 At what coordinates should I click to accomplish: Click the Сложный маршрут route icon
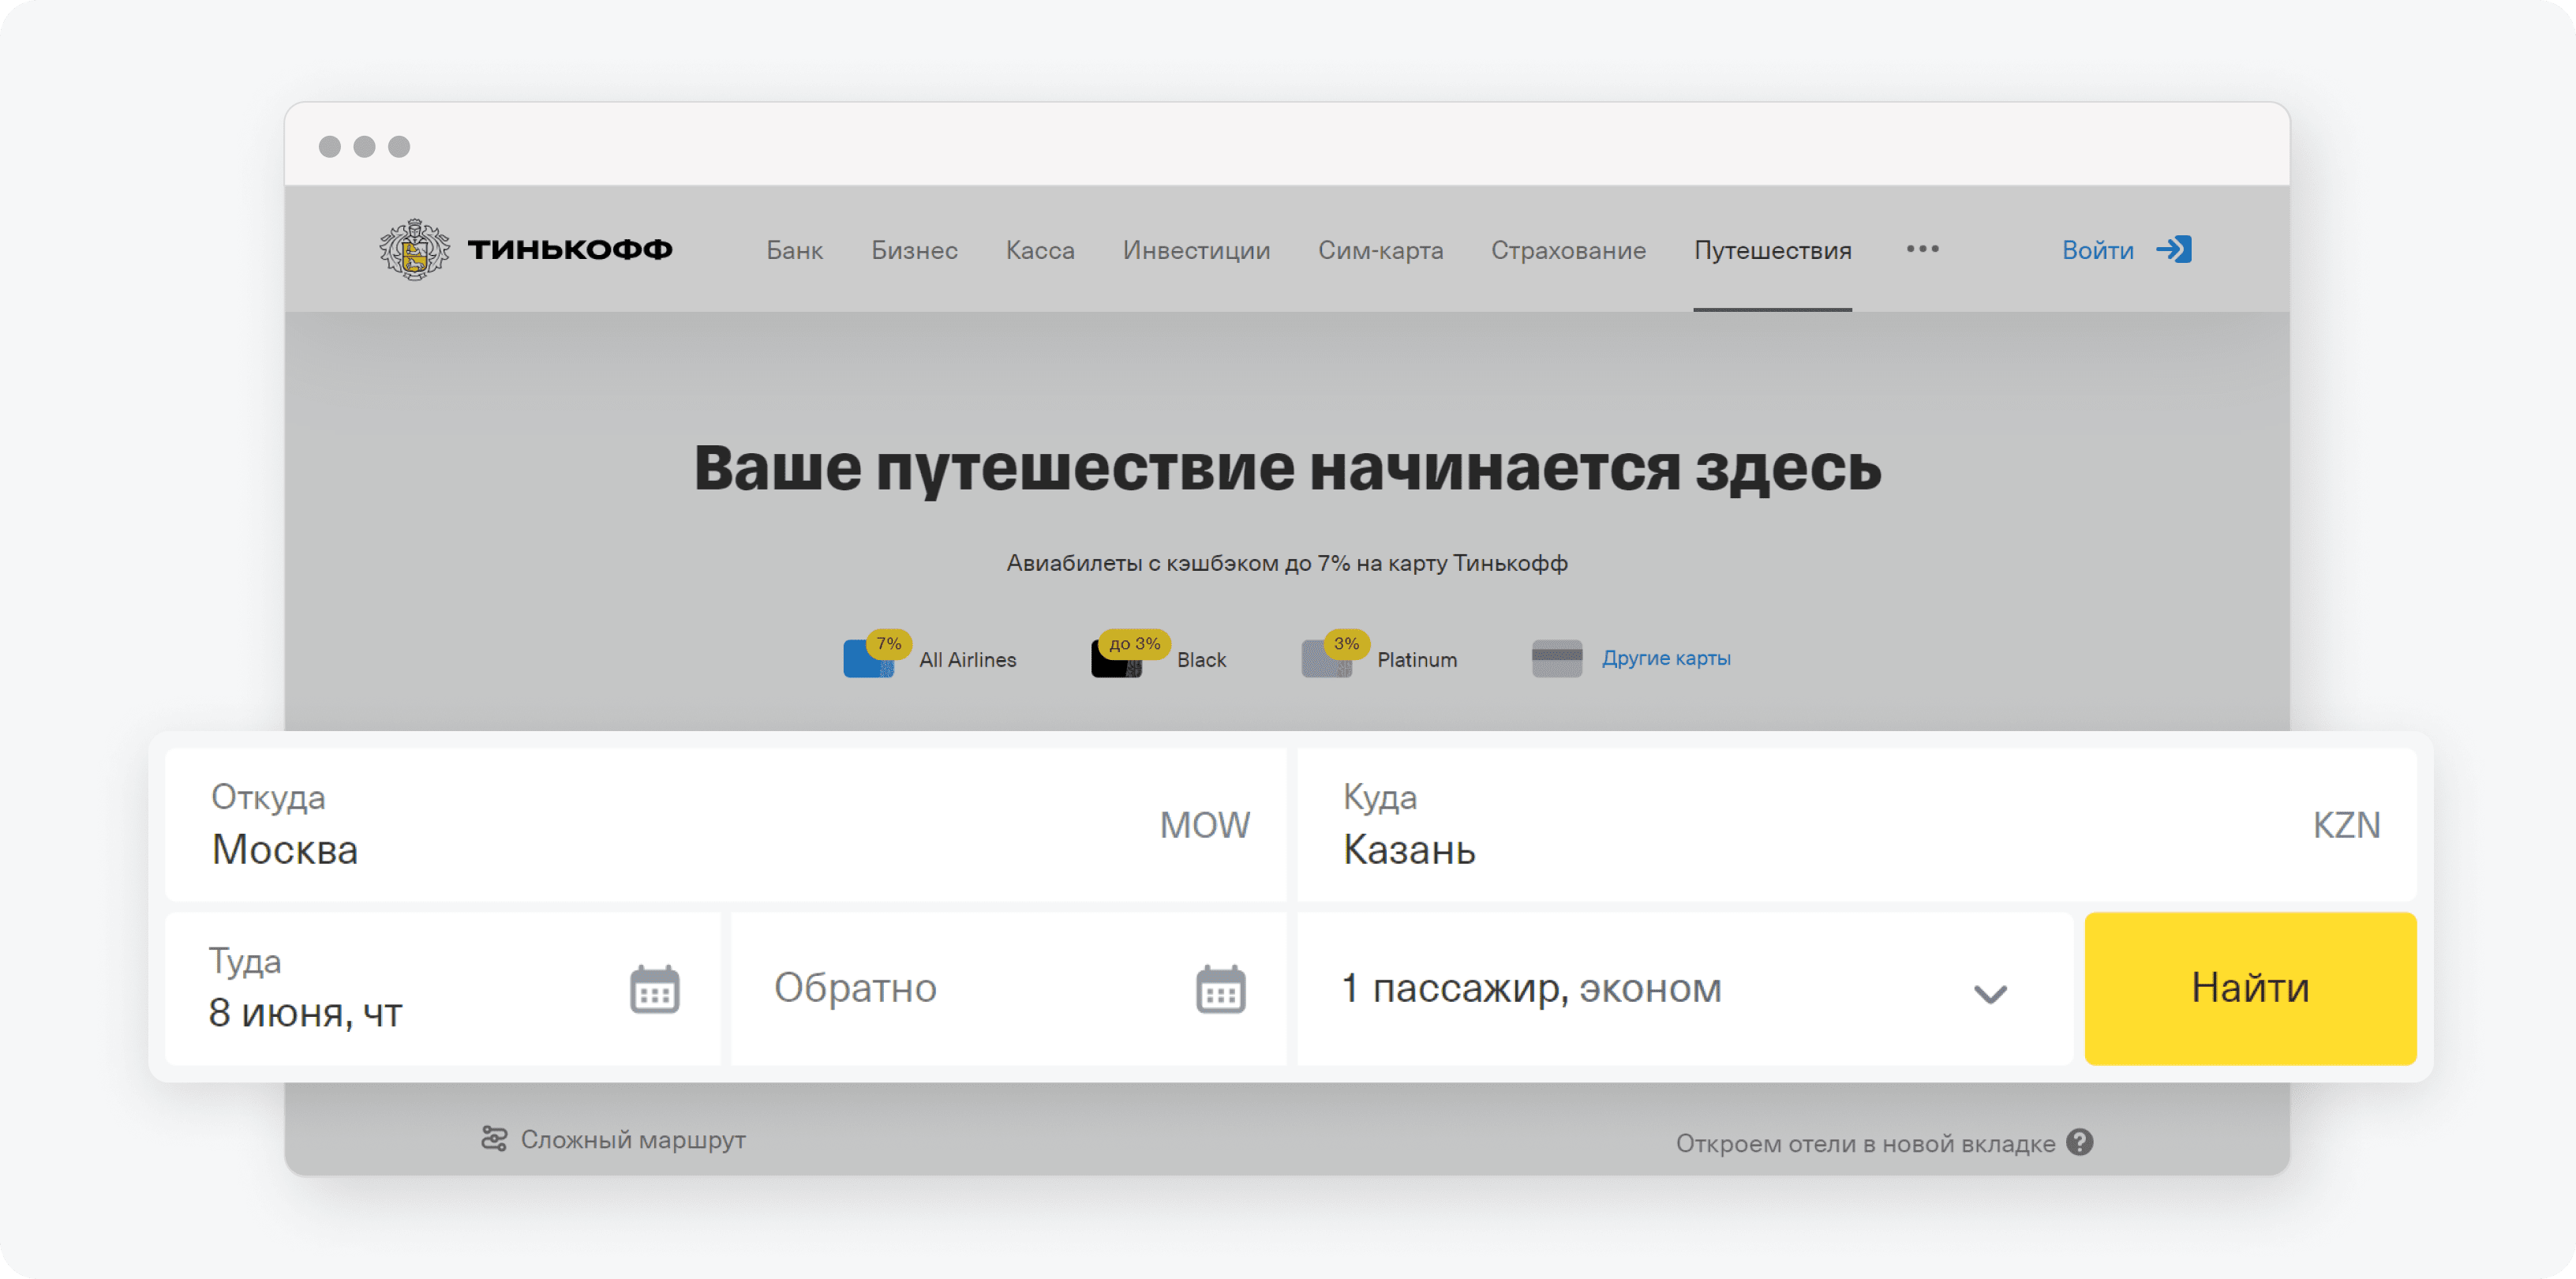[494, 1139]
